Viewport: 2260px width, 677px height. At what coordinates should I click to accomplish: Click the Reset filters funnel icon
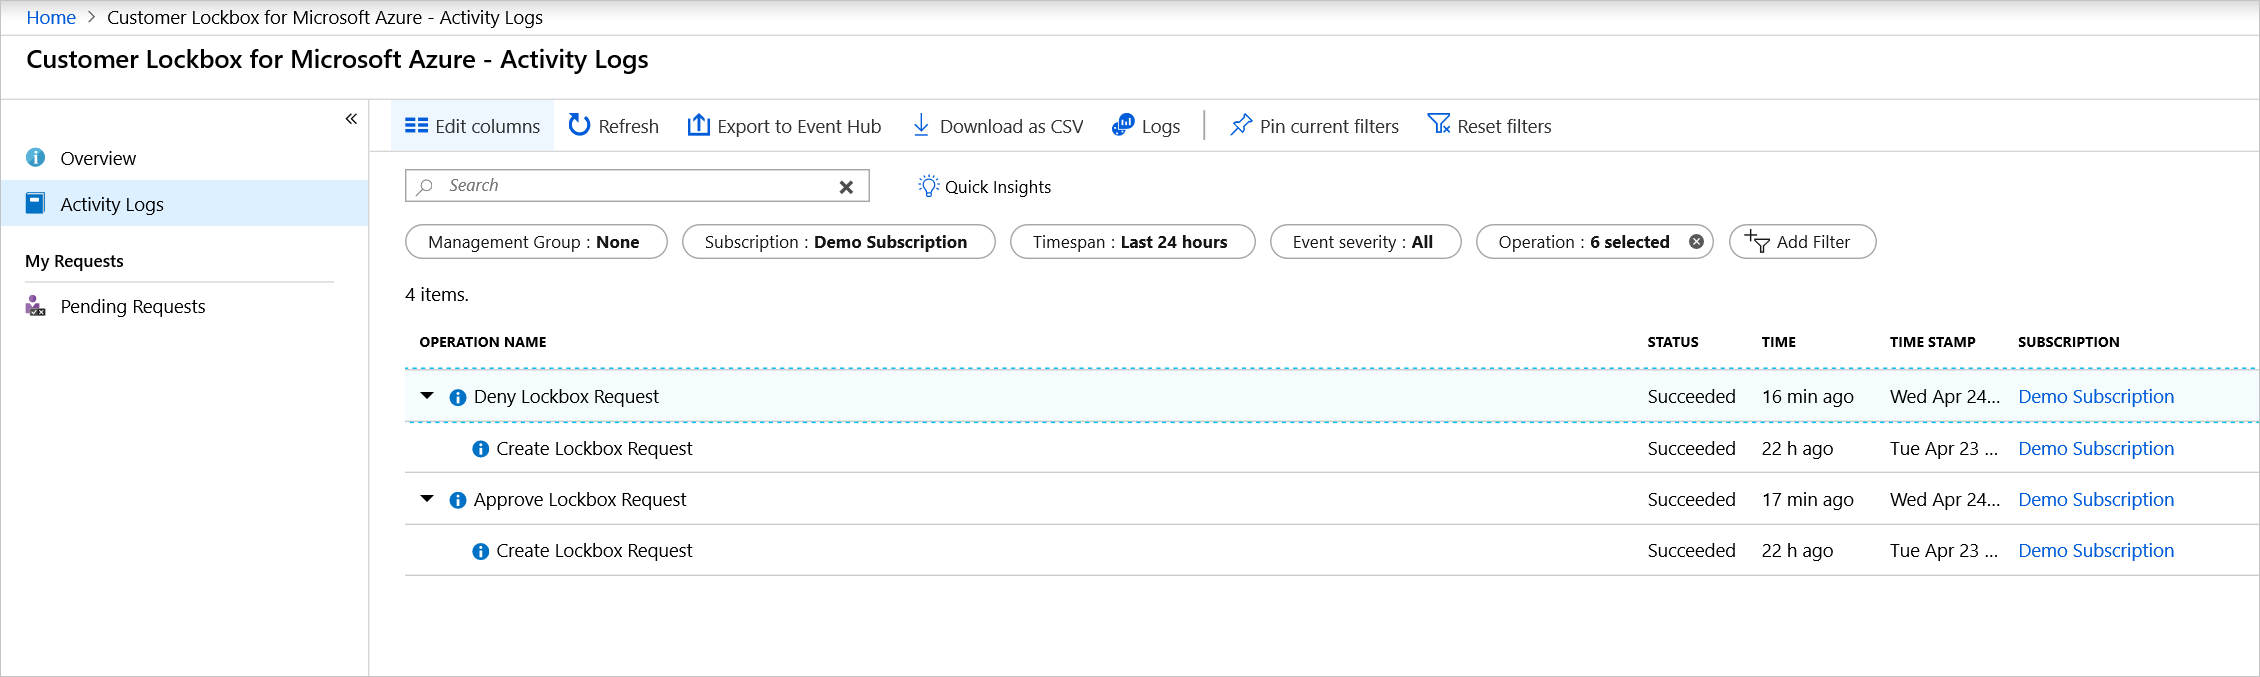pyautogui.click(x=1438, y=125)
